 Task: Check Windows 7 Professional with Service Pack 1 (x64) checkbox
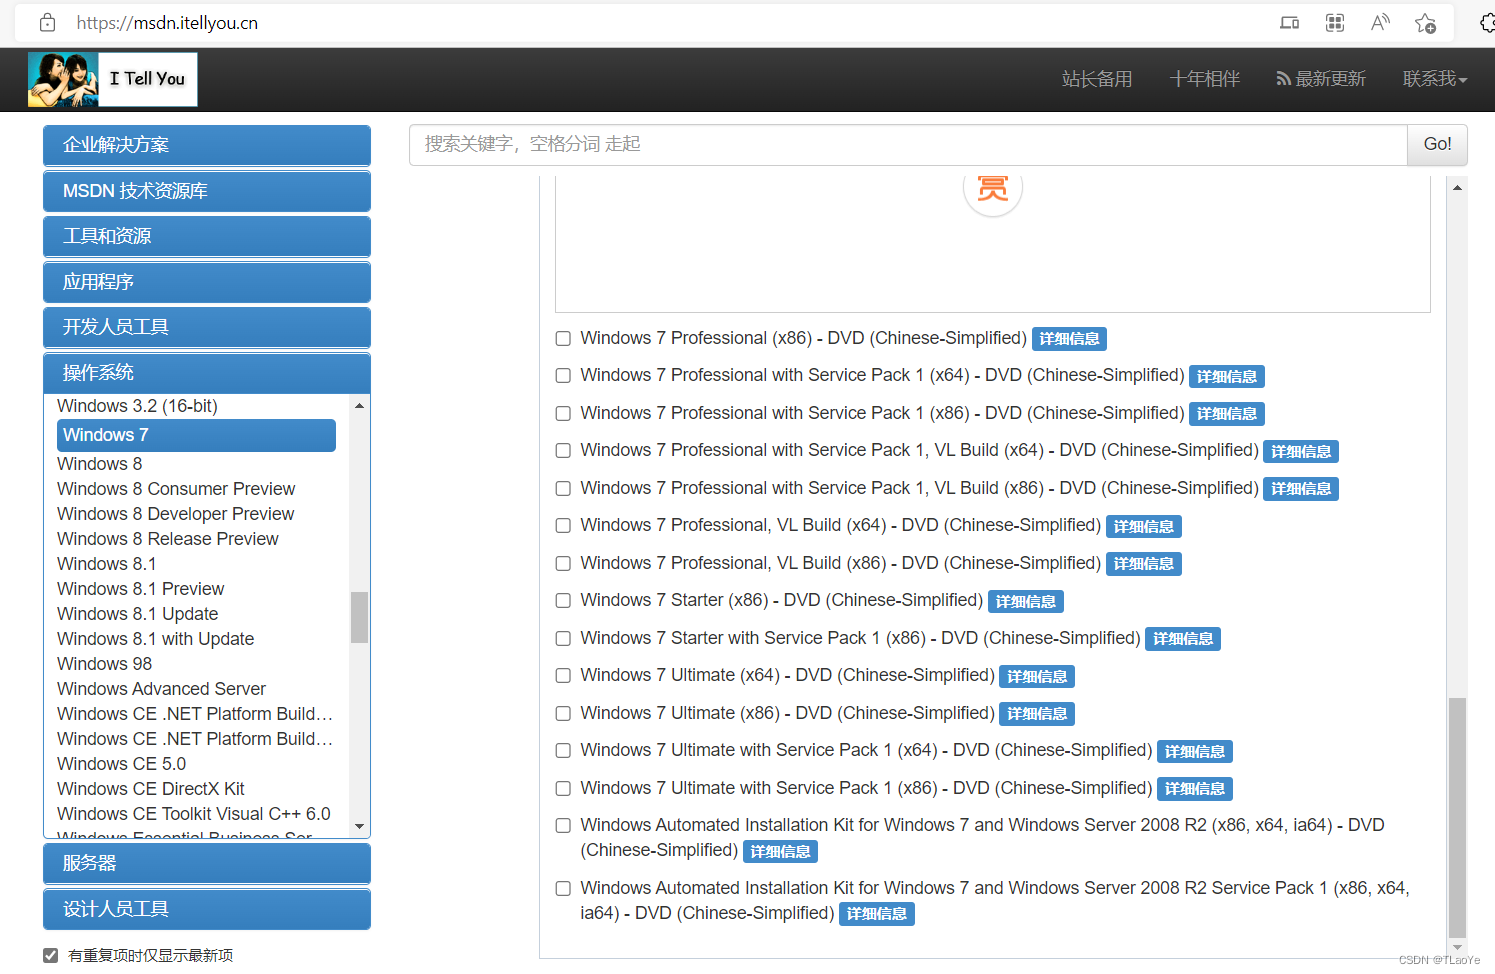click(563, 376)
